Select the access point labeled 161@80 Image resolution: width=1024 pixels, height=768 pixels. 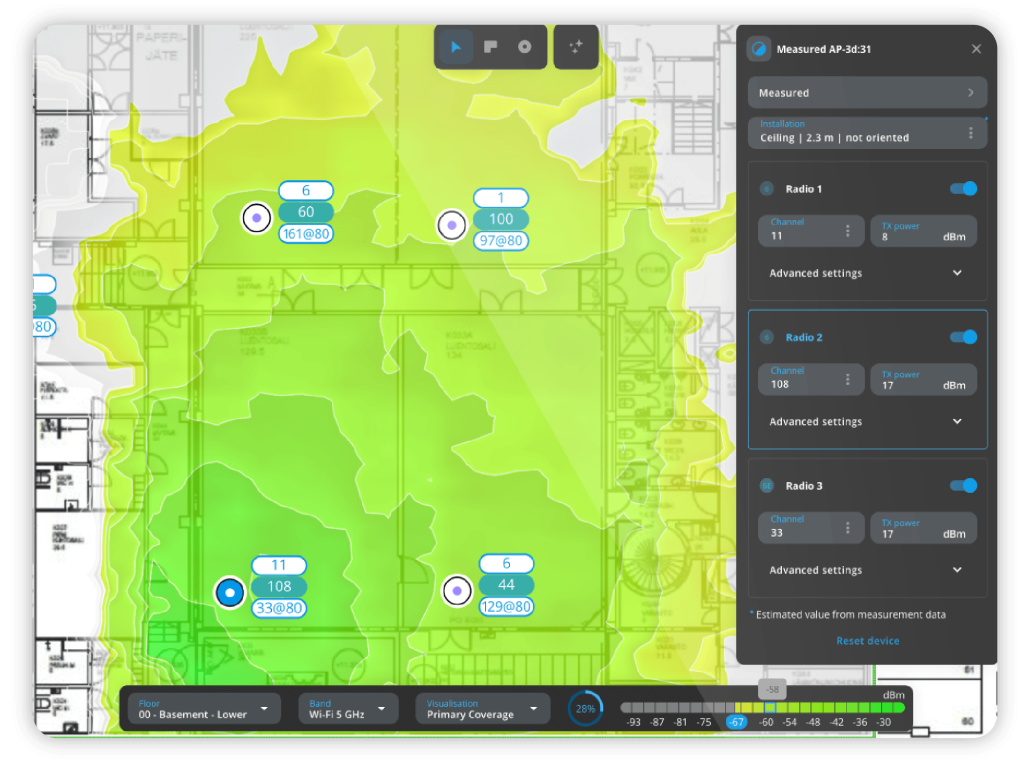(x=257, y=217)
